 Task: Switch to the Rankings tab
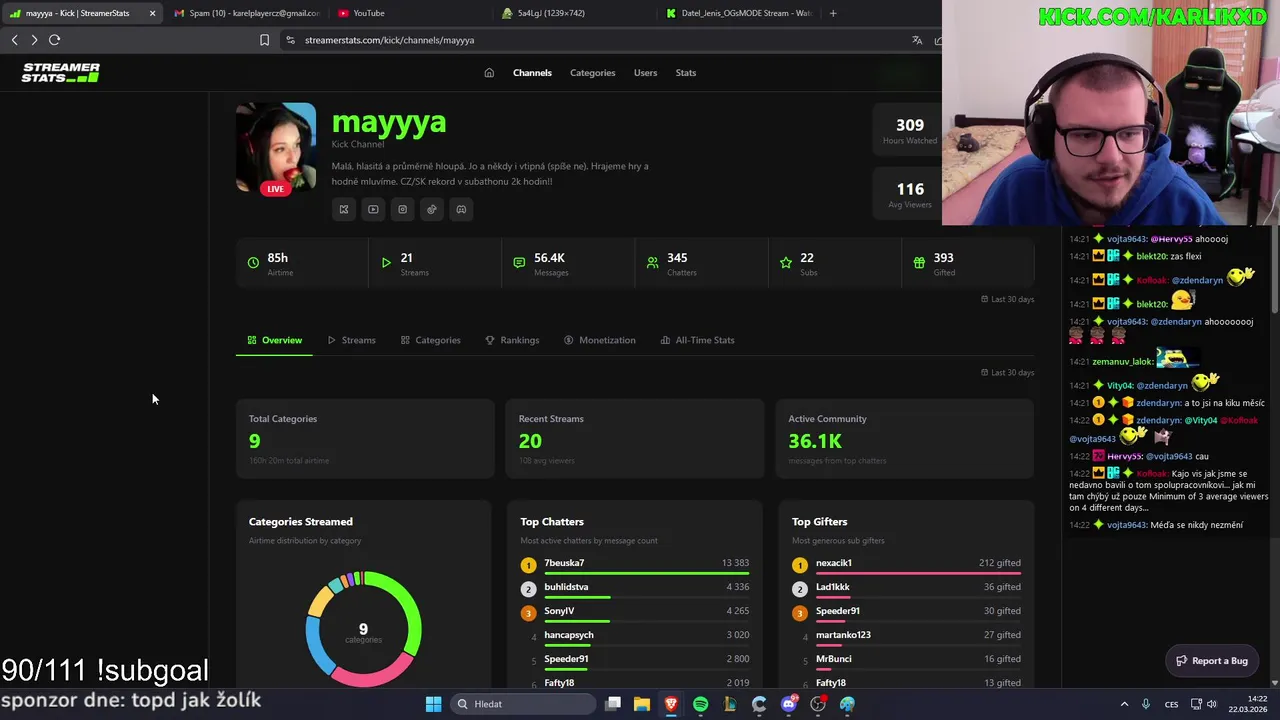pos(512,340)
